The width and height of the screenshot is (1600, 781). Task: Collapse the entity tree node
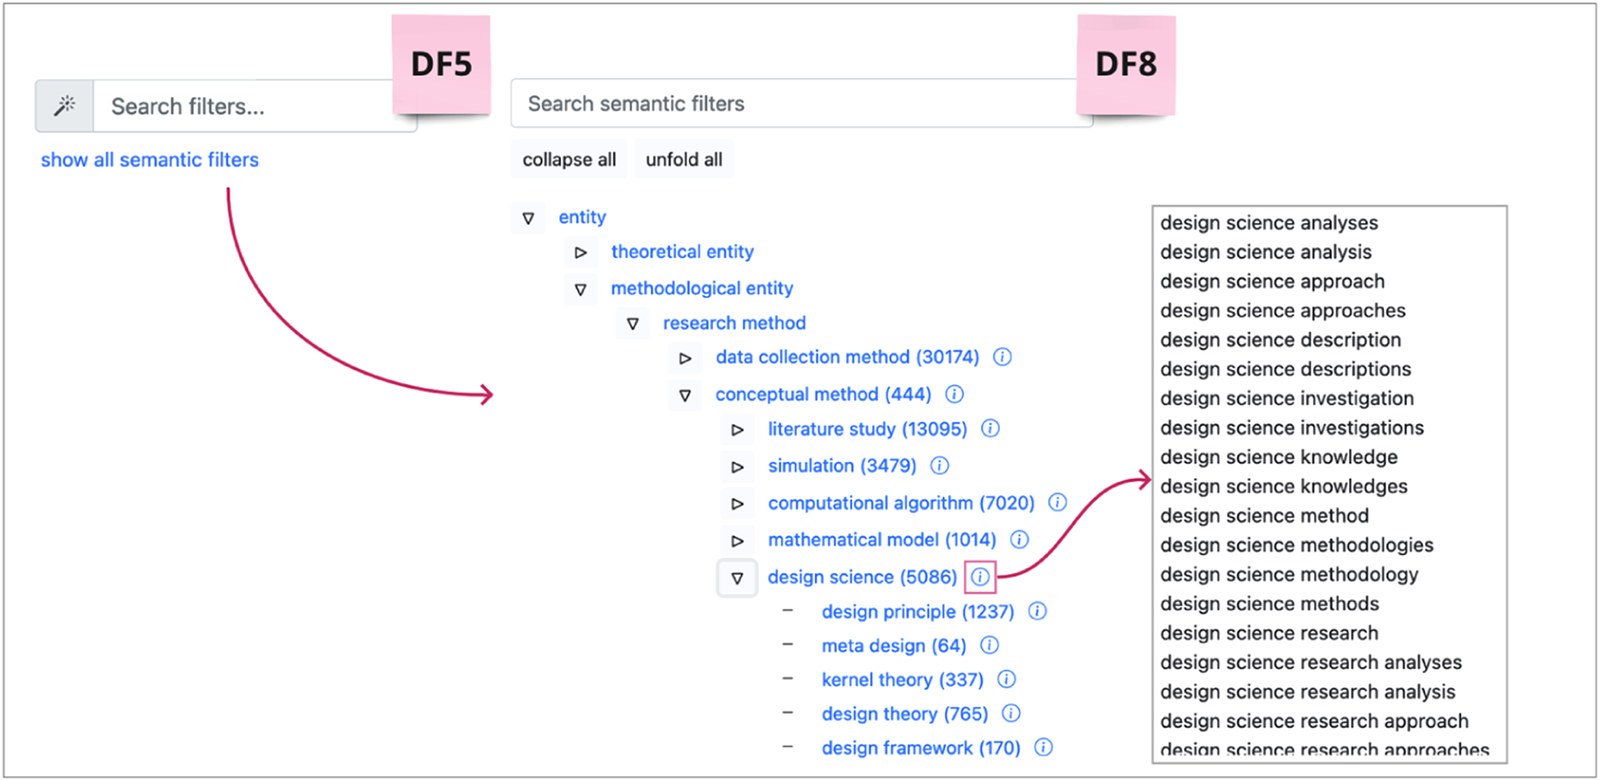coord(528,218)
